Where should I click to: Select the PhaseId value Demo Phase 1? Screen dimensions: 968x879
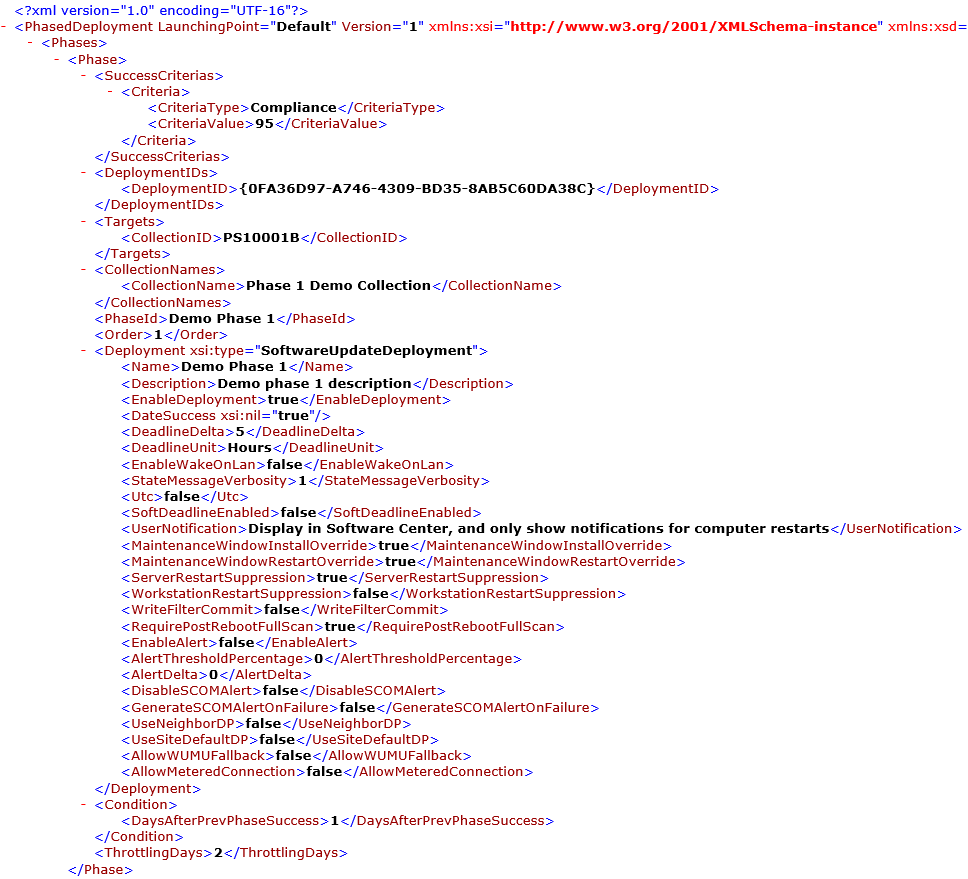tap(222, 319)
